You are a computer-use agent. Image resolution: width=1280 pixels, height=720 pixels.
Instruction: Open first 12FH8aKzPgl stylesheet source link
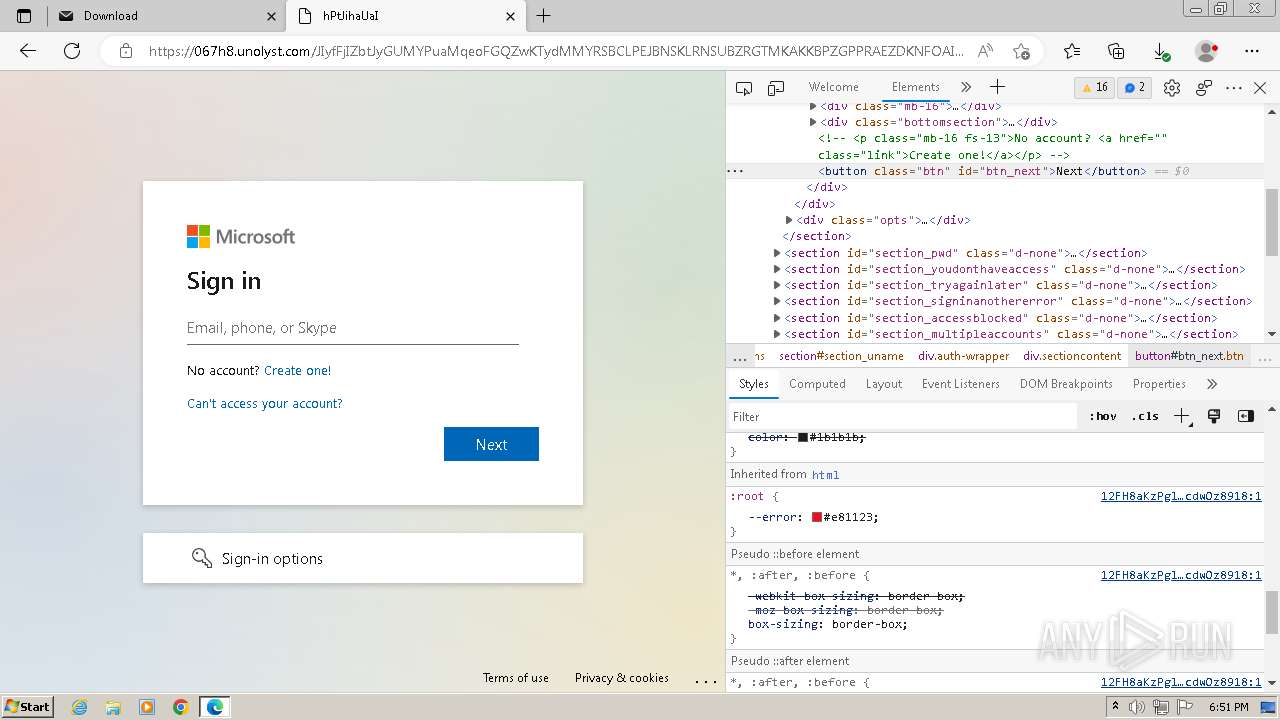[x=1181, y=496]
